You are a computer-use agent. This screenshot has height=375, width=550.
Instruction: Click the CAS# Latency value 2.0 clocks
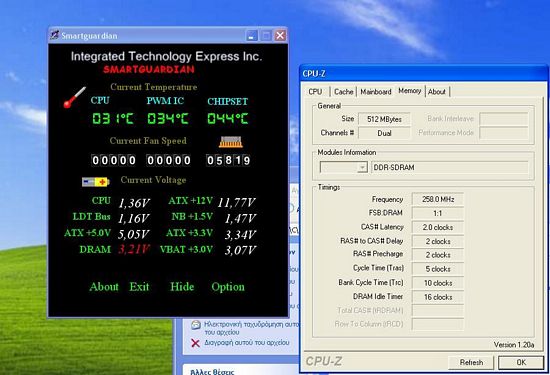[438, 227]
